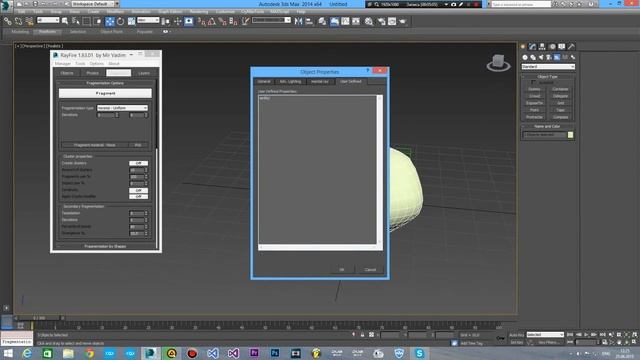
Task: Open the reference coordinate system dropdown
Action: pos(148,20)
